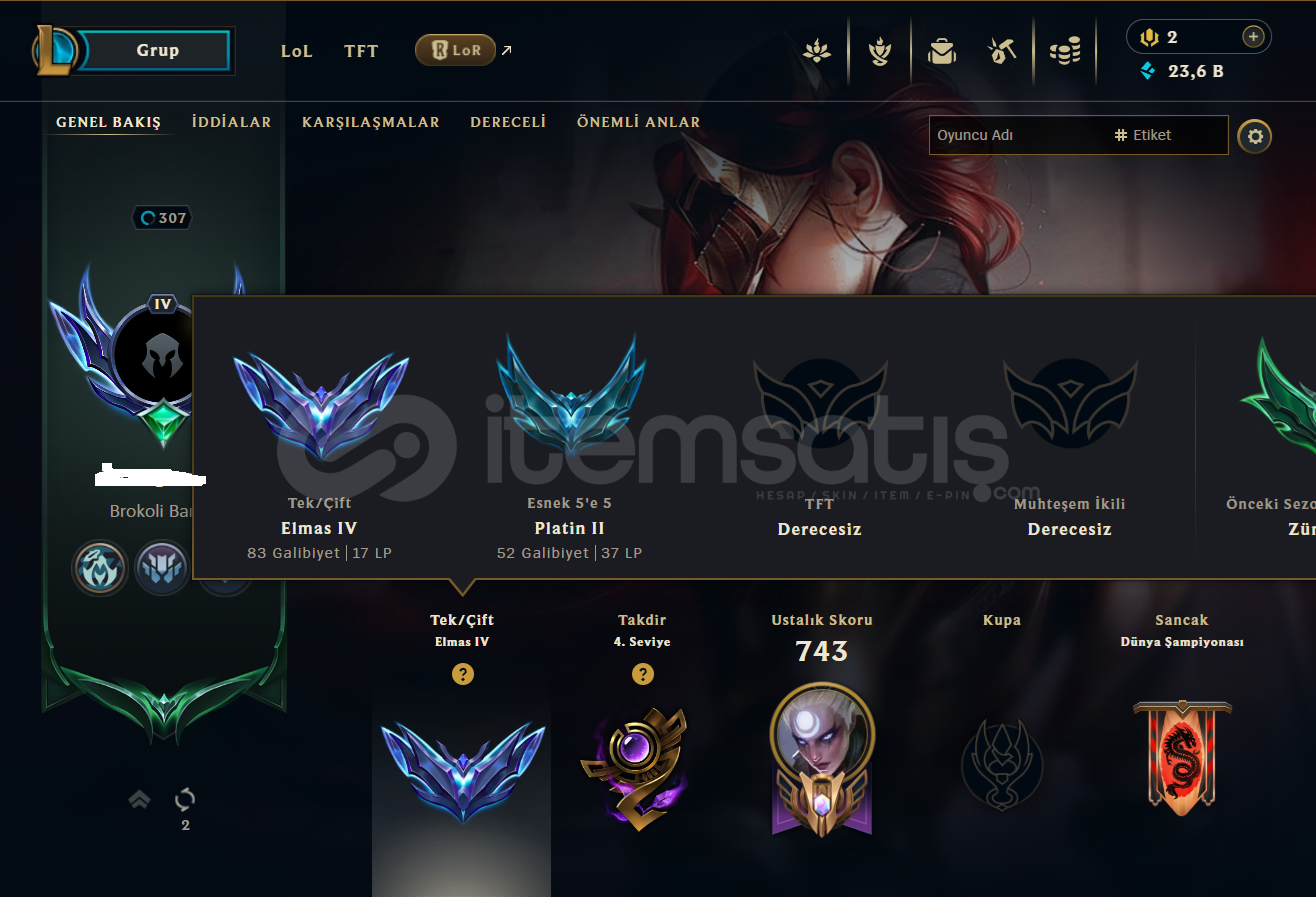Click the Takdir question mark icon

click(x=643, y=674)
